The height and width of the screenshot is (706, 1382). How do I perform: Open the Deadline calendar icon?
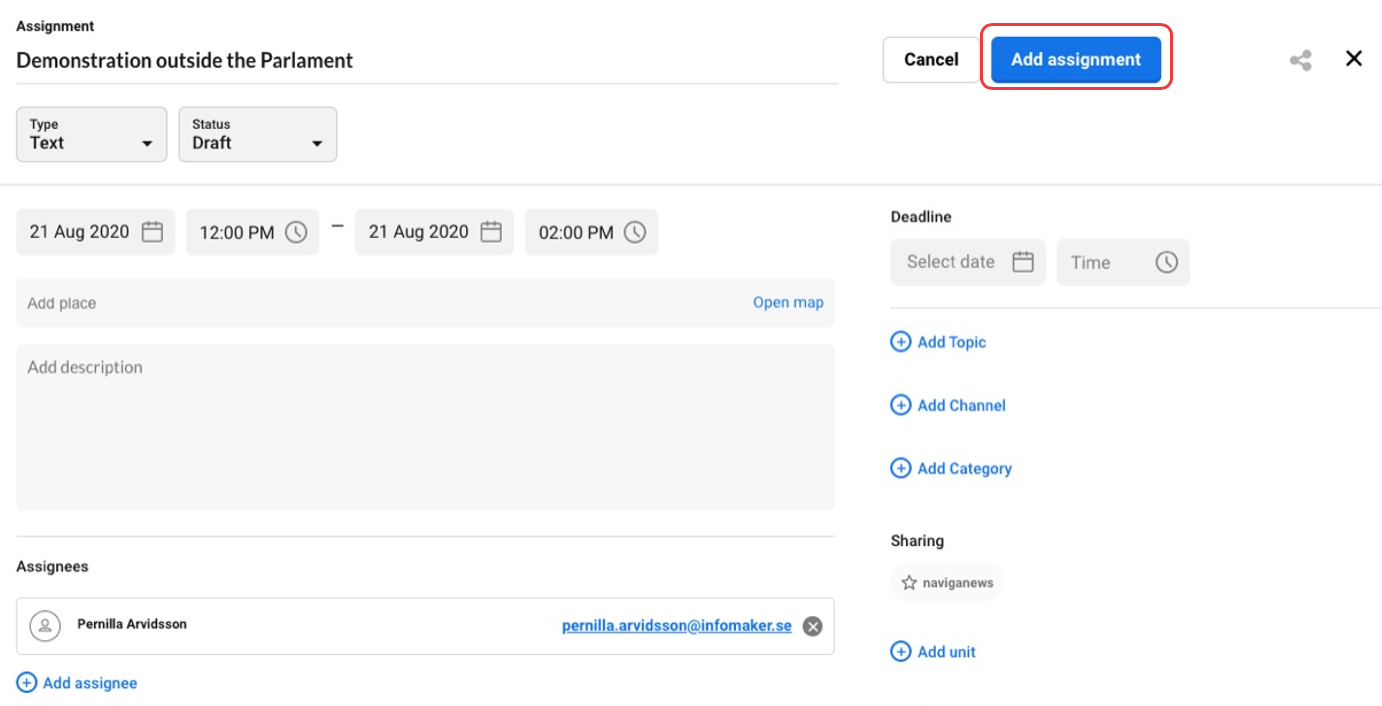click(1022, 262)
